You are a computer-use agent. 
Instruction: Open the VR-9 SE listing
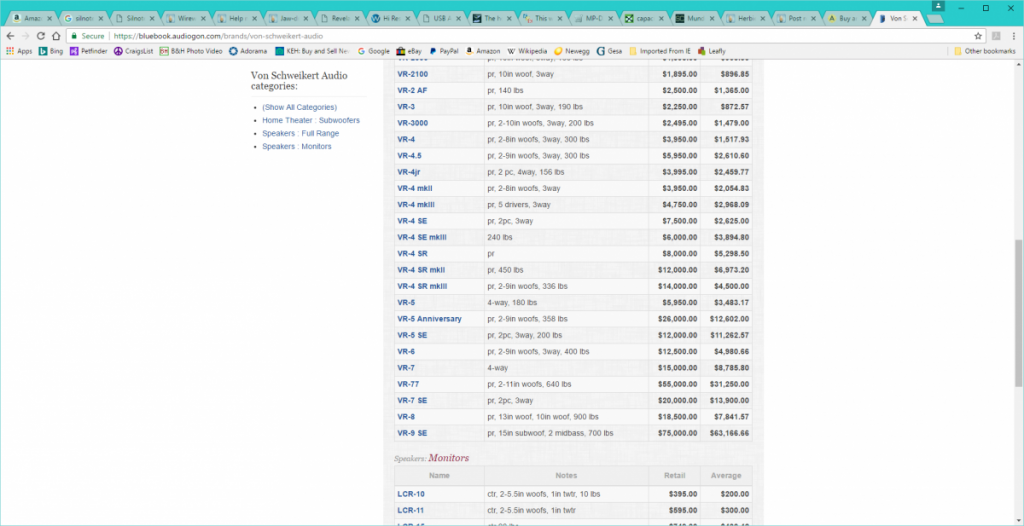pos(412,433)
